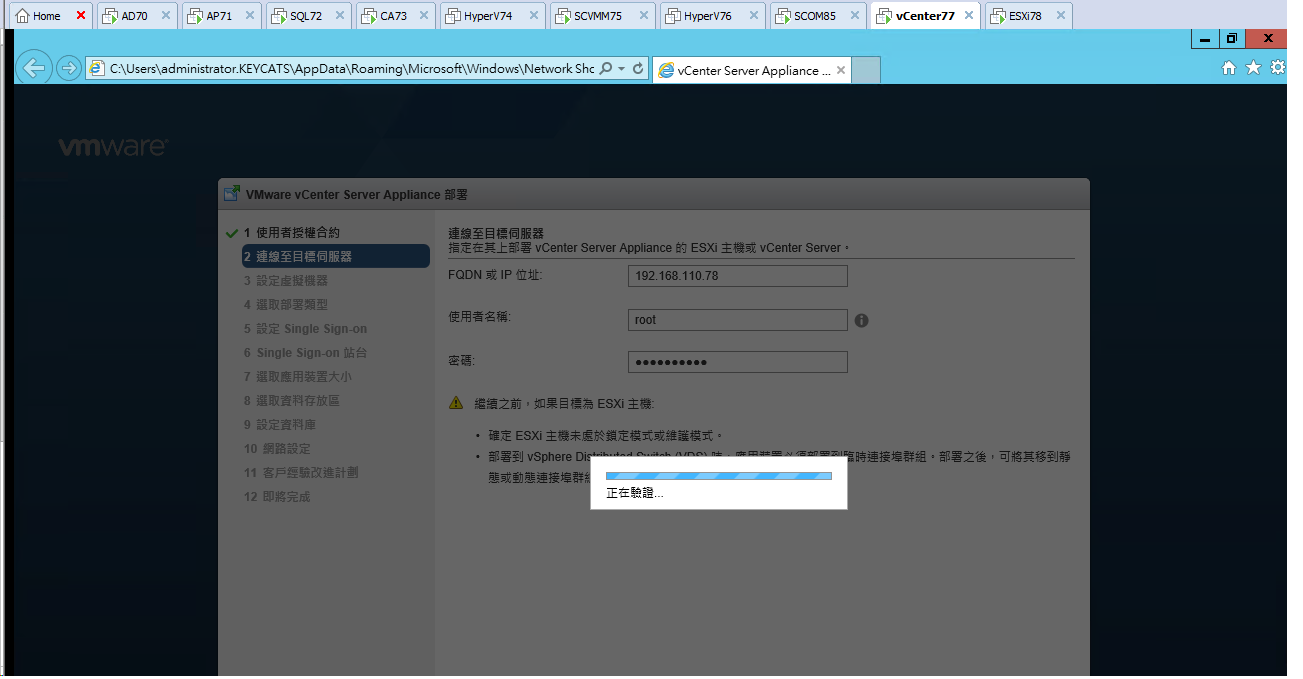Select step 4 選取部署類型
1303x679 pixels.
pyautogui.click(x=286, y=304)
